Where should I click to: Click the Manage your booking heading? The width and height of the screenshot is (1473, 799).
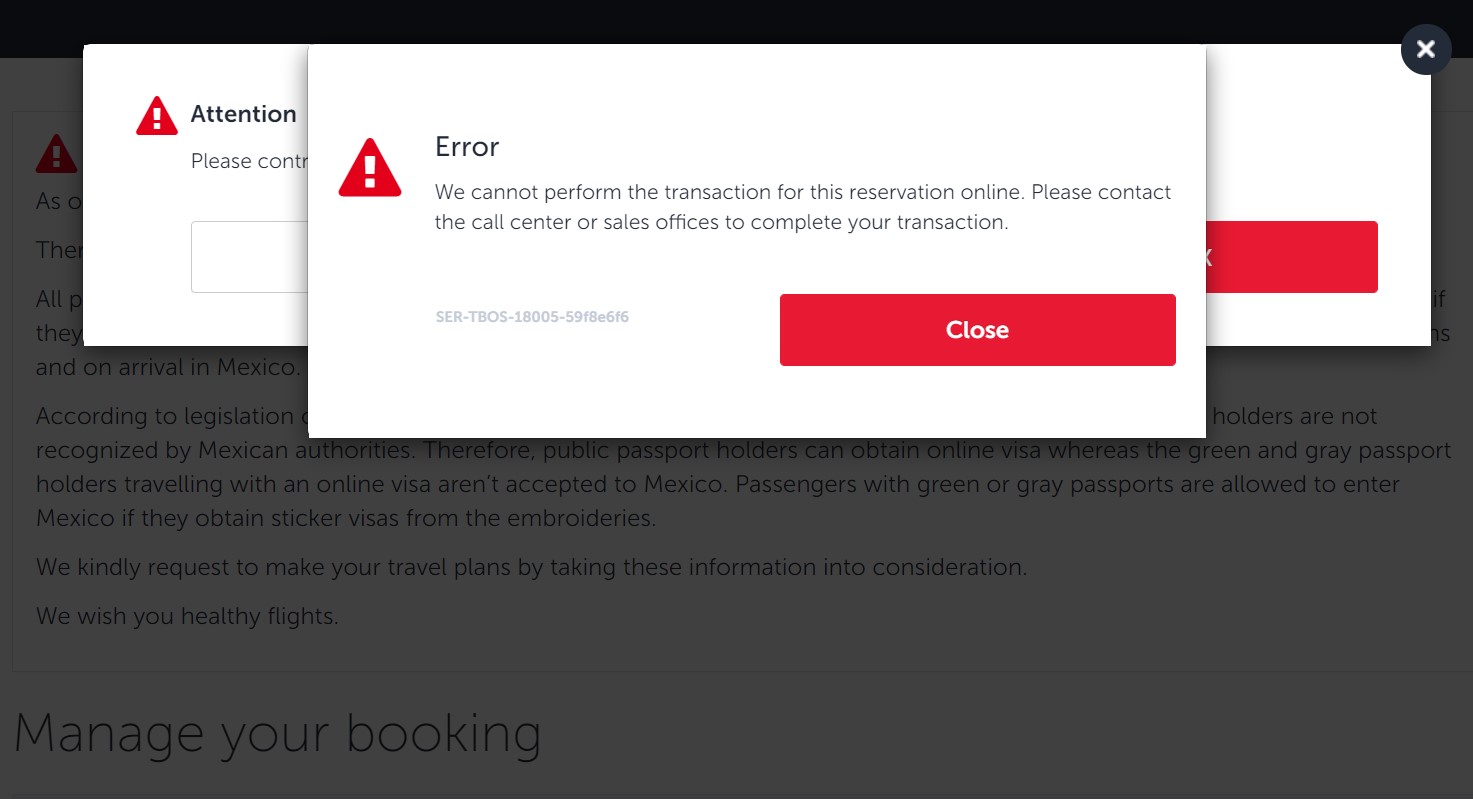click(x=278, y=733)
